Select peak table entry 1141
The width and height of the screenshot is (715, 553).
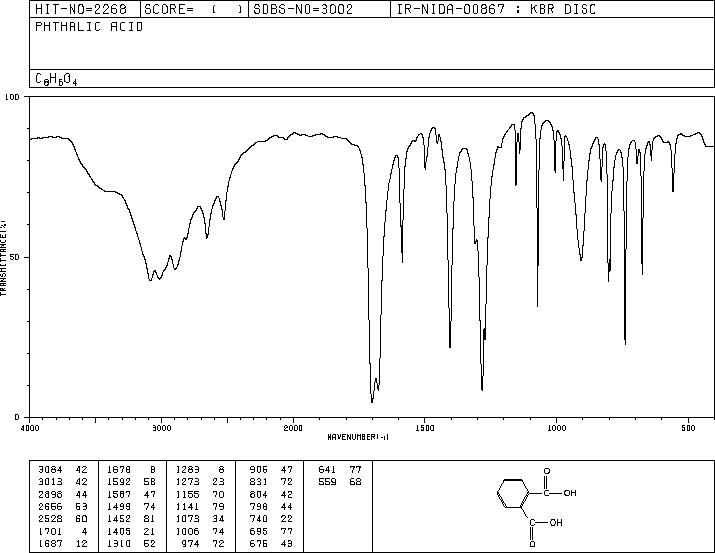(187, 506)
